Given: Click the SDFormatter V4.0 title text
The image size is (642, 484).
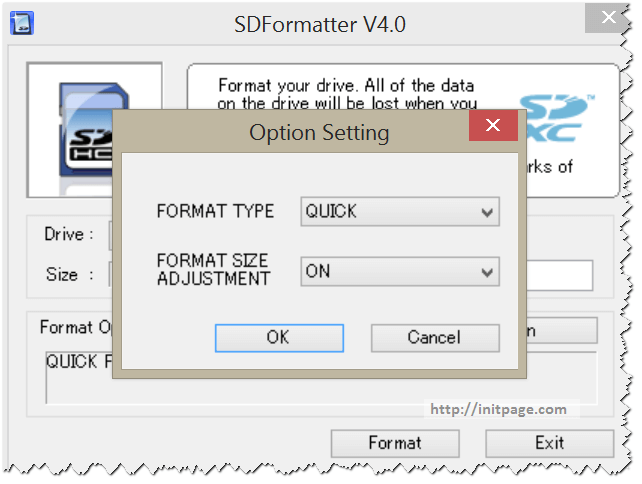Looking at the screenshot, I should tap(320, 25).
